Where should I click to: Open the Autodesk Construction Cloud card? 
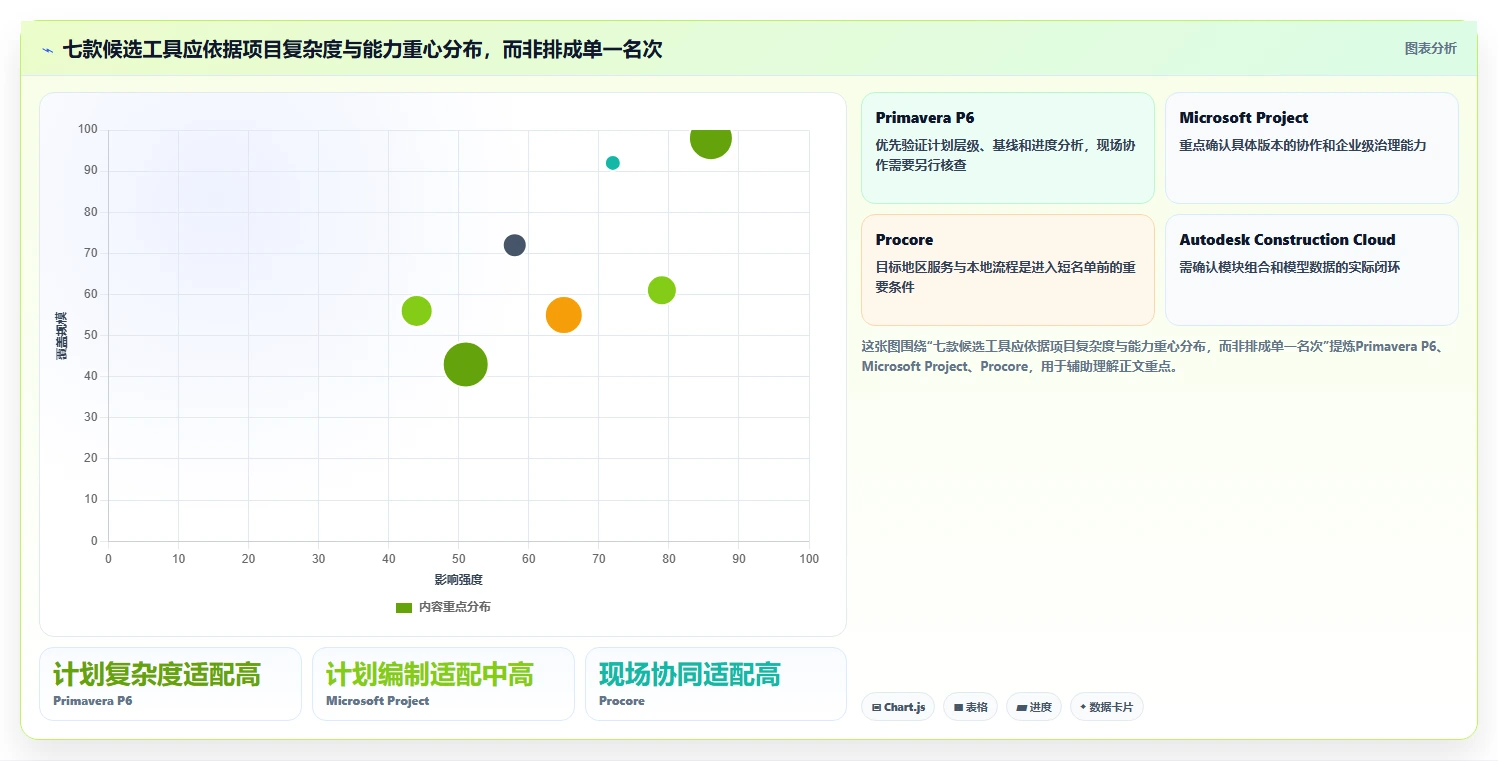(x=1312, y=270)
